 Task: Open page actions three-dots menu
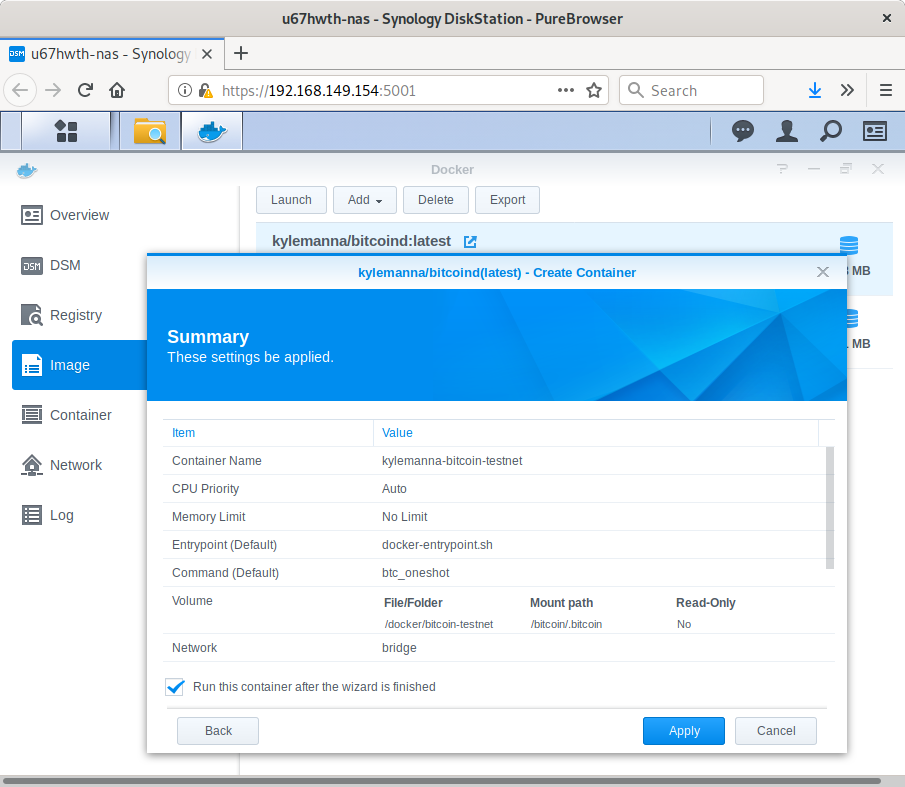coord(566,90)
